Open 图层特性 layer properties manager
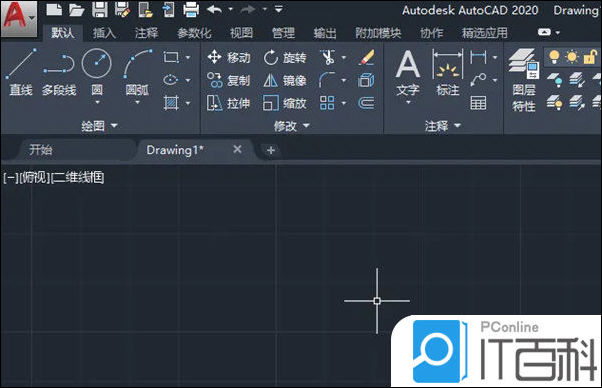This screenshot has height=388, width=602. click(x=523, y=81)
